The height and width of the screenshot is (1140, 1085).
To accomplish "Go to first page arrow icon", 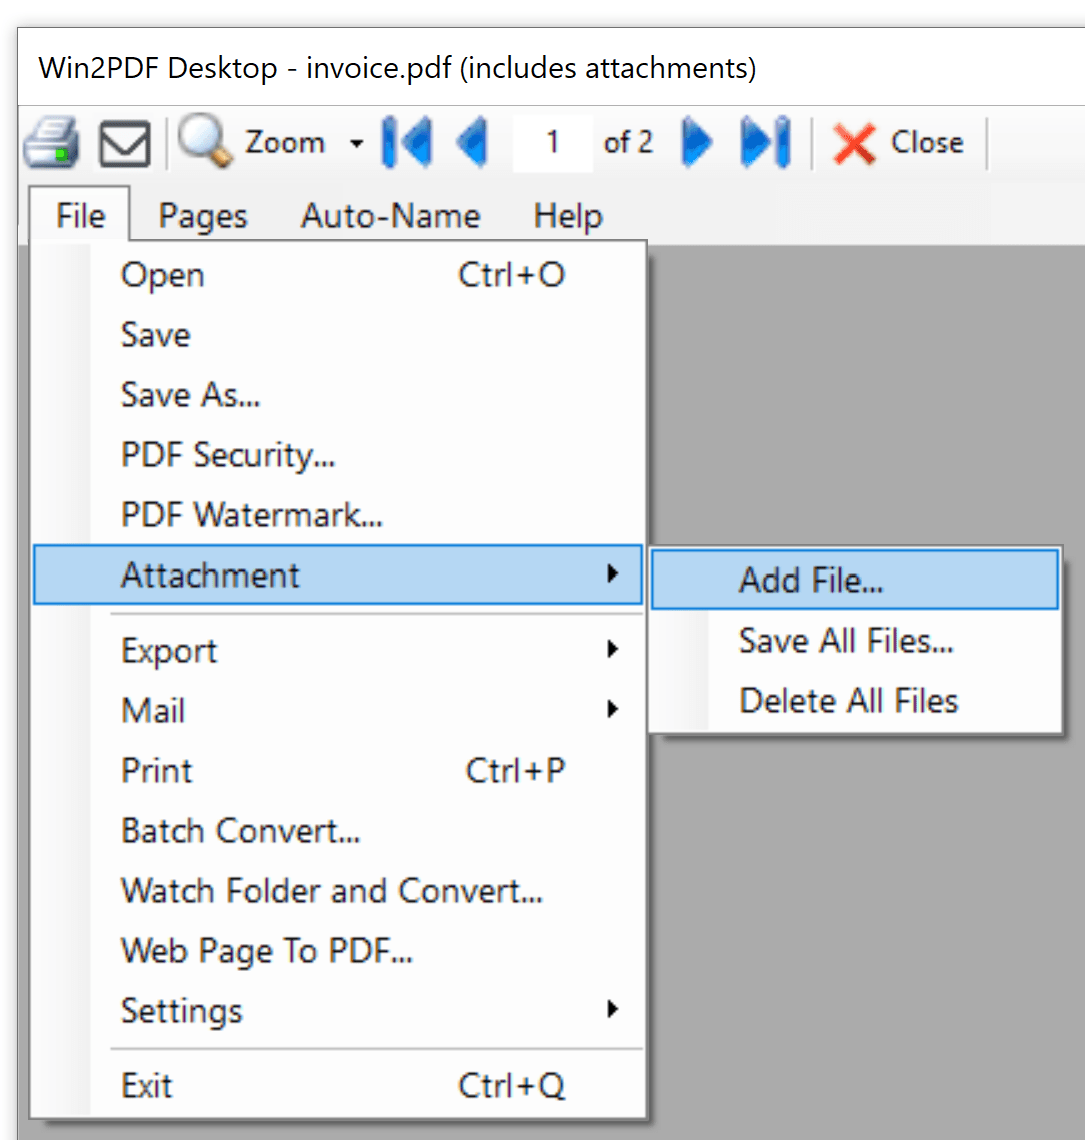I will pyautogui.click(x=406, y=143).
